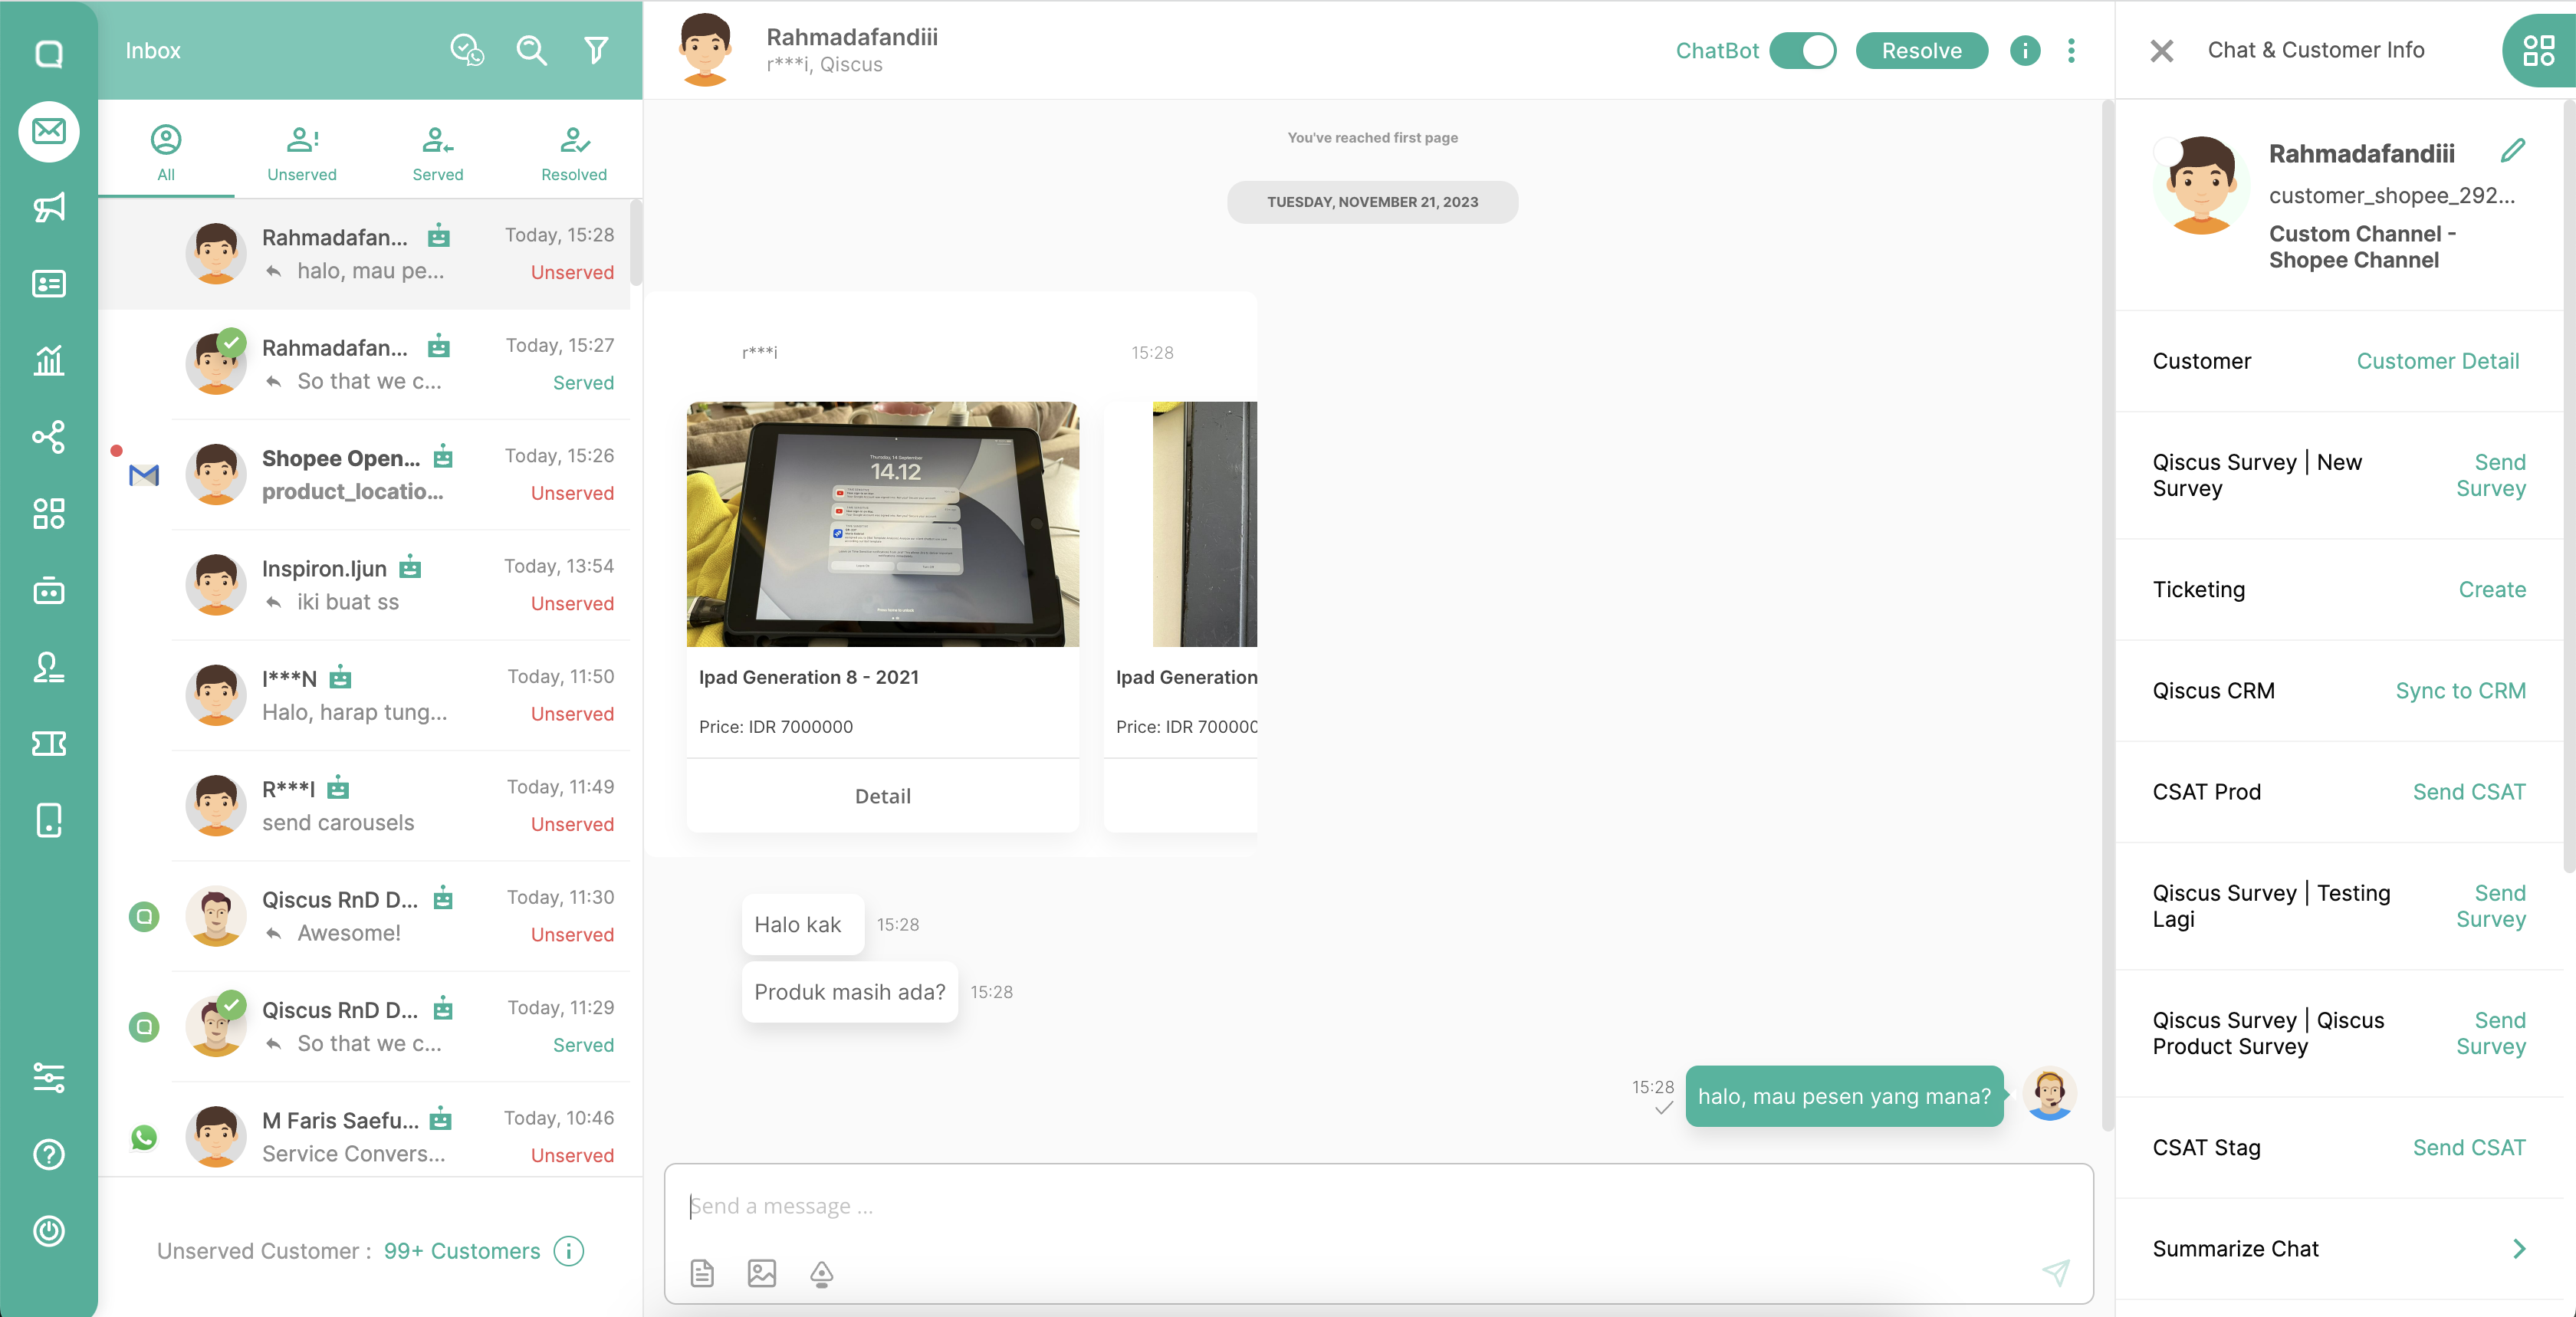Viewport: 2576px width, 1317px height.
Task: Click Create for Ticketing
Action: tap(2492, 589)
